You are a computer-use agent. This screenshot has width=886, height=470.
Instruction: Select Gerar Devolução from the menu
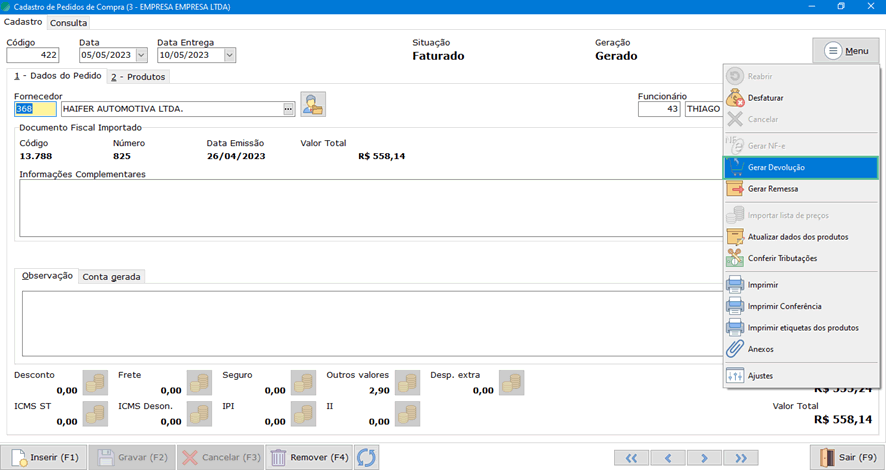[799, 167]
